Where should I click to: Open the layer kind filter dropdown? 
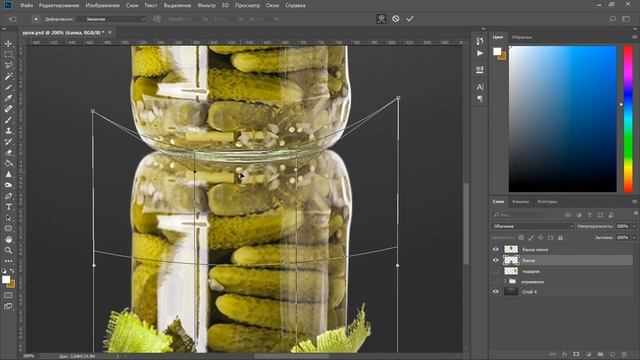pos(518,215)
